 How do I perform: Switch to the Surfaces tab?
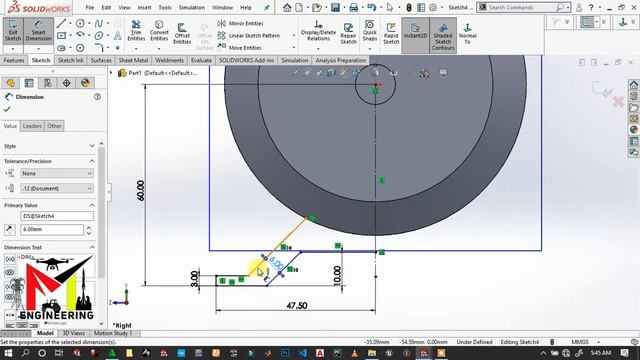(x=101, y=60)
